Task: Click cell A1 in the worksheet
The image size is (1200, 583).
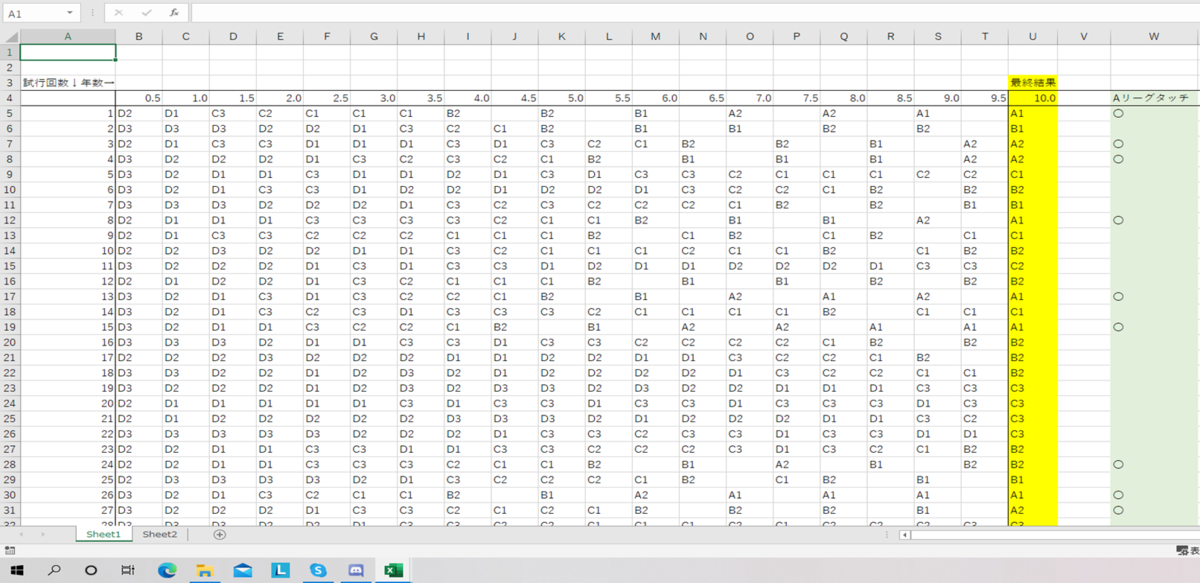Action: tap(68, 52)
